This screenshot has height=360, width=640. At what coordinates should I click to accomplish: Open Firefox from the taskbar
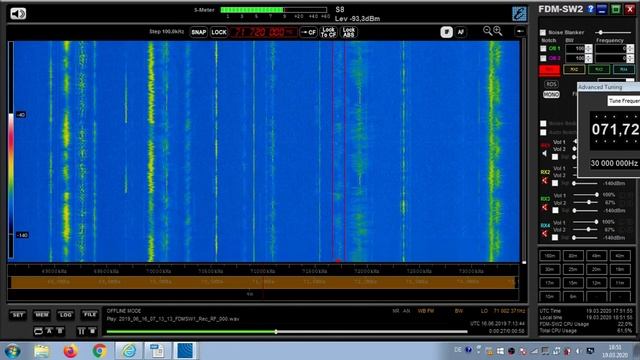(70, 351)
